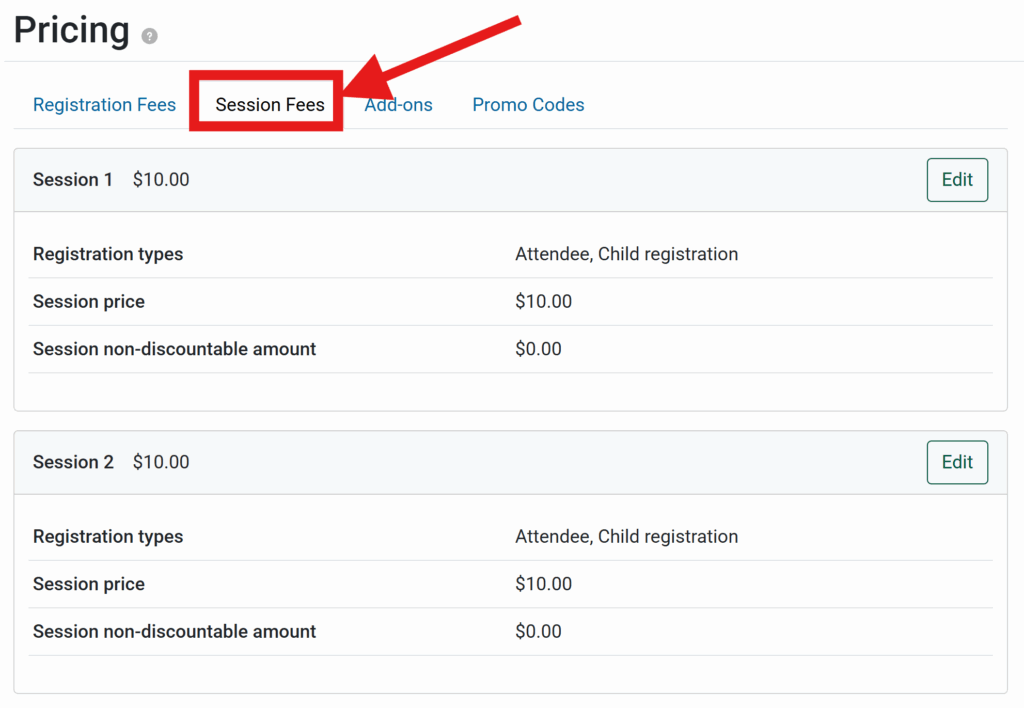Click Session 2's Session price label
Viewport: 1024px width, 708px height.
[89, 584]
